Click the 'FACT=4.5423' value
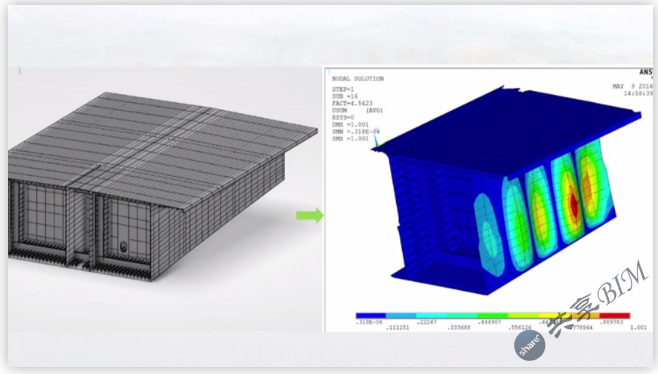This screenshot has height=374, width=658. [352, 103]
